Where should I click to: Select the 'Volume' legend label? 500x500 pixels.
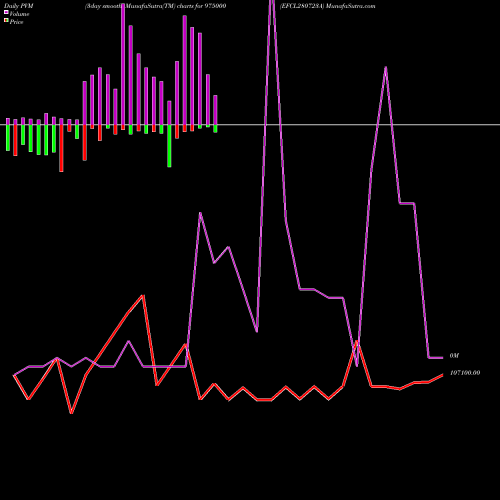pyautogui.click(x=19, y=14)
